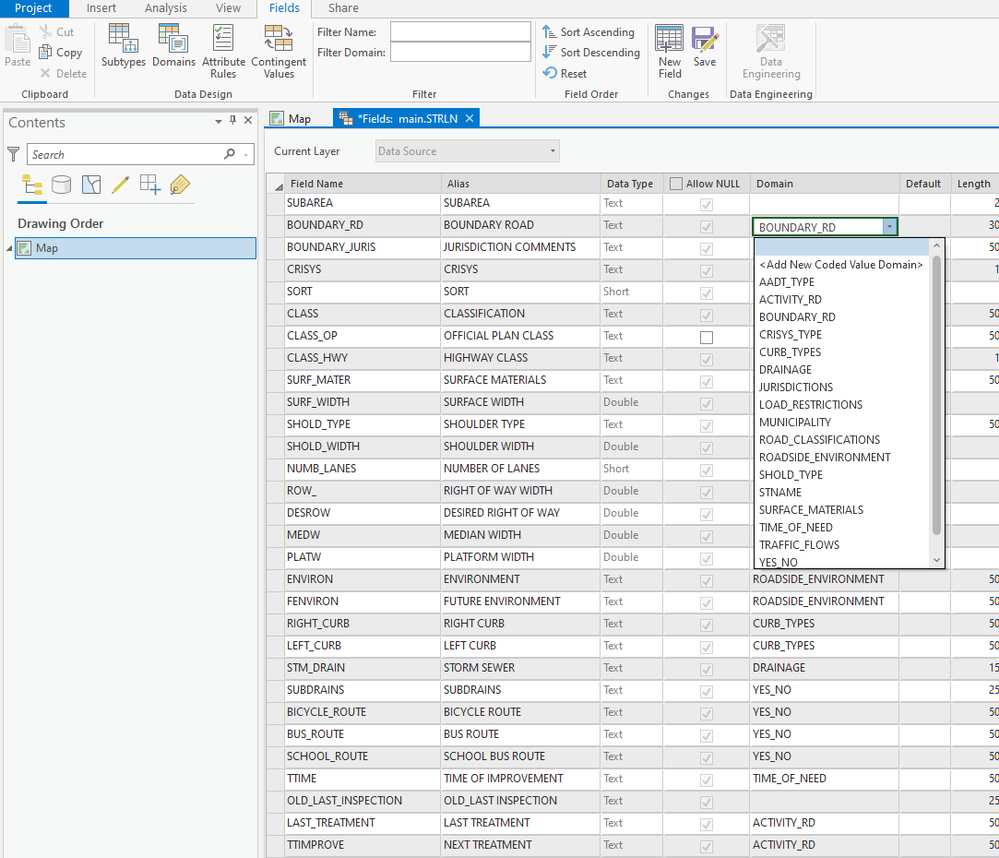Screen dimensions: 999x858
Task: Toggle Allow NULL checkbox for CLASS_OP
Action: pyautogui.click(x=706, y=337)
